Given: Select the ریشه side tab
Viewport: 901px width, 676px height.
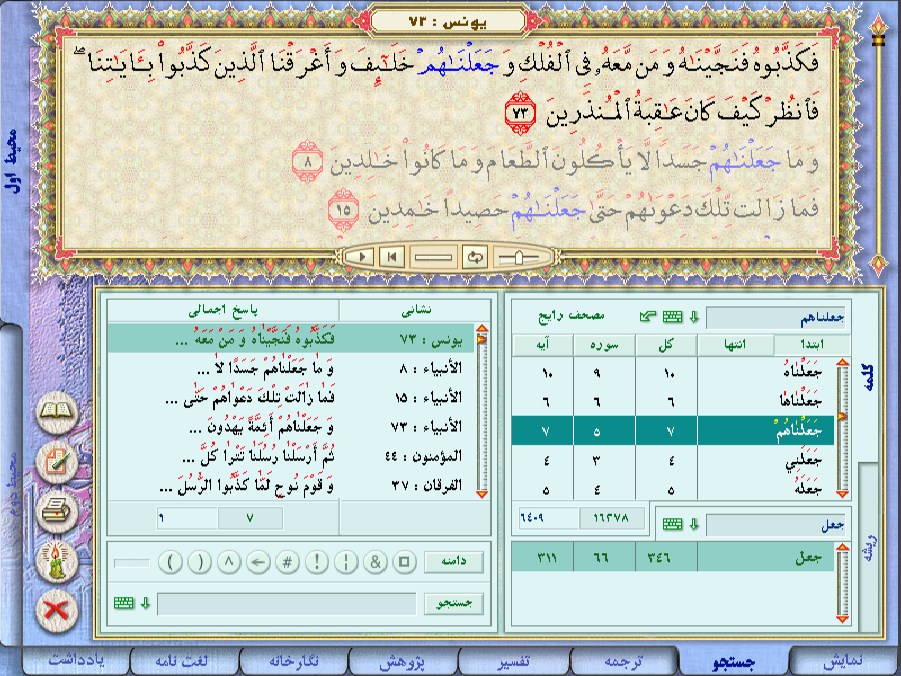Looking at the screenshot, I should pyautogui.click(x=870, y=547).
